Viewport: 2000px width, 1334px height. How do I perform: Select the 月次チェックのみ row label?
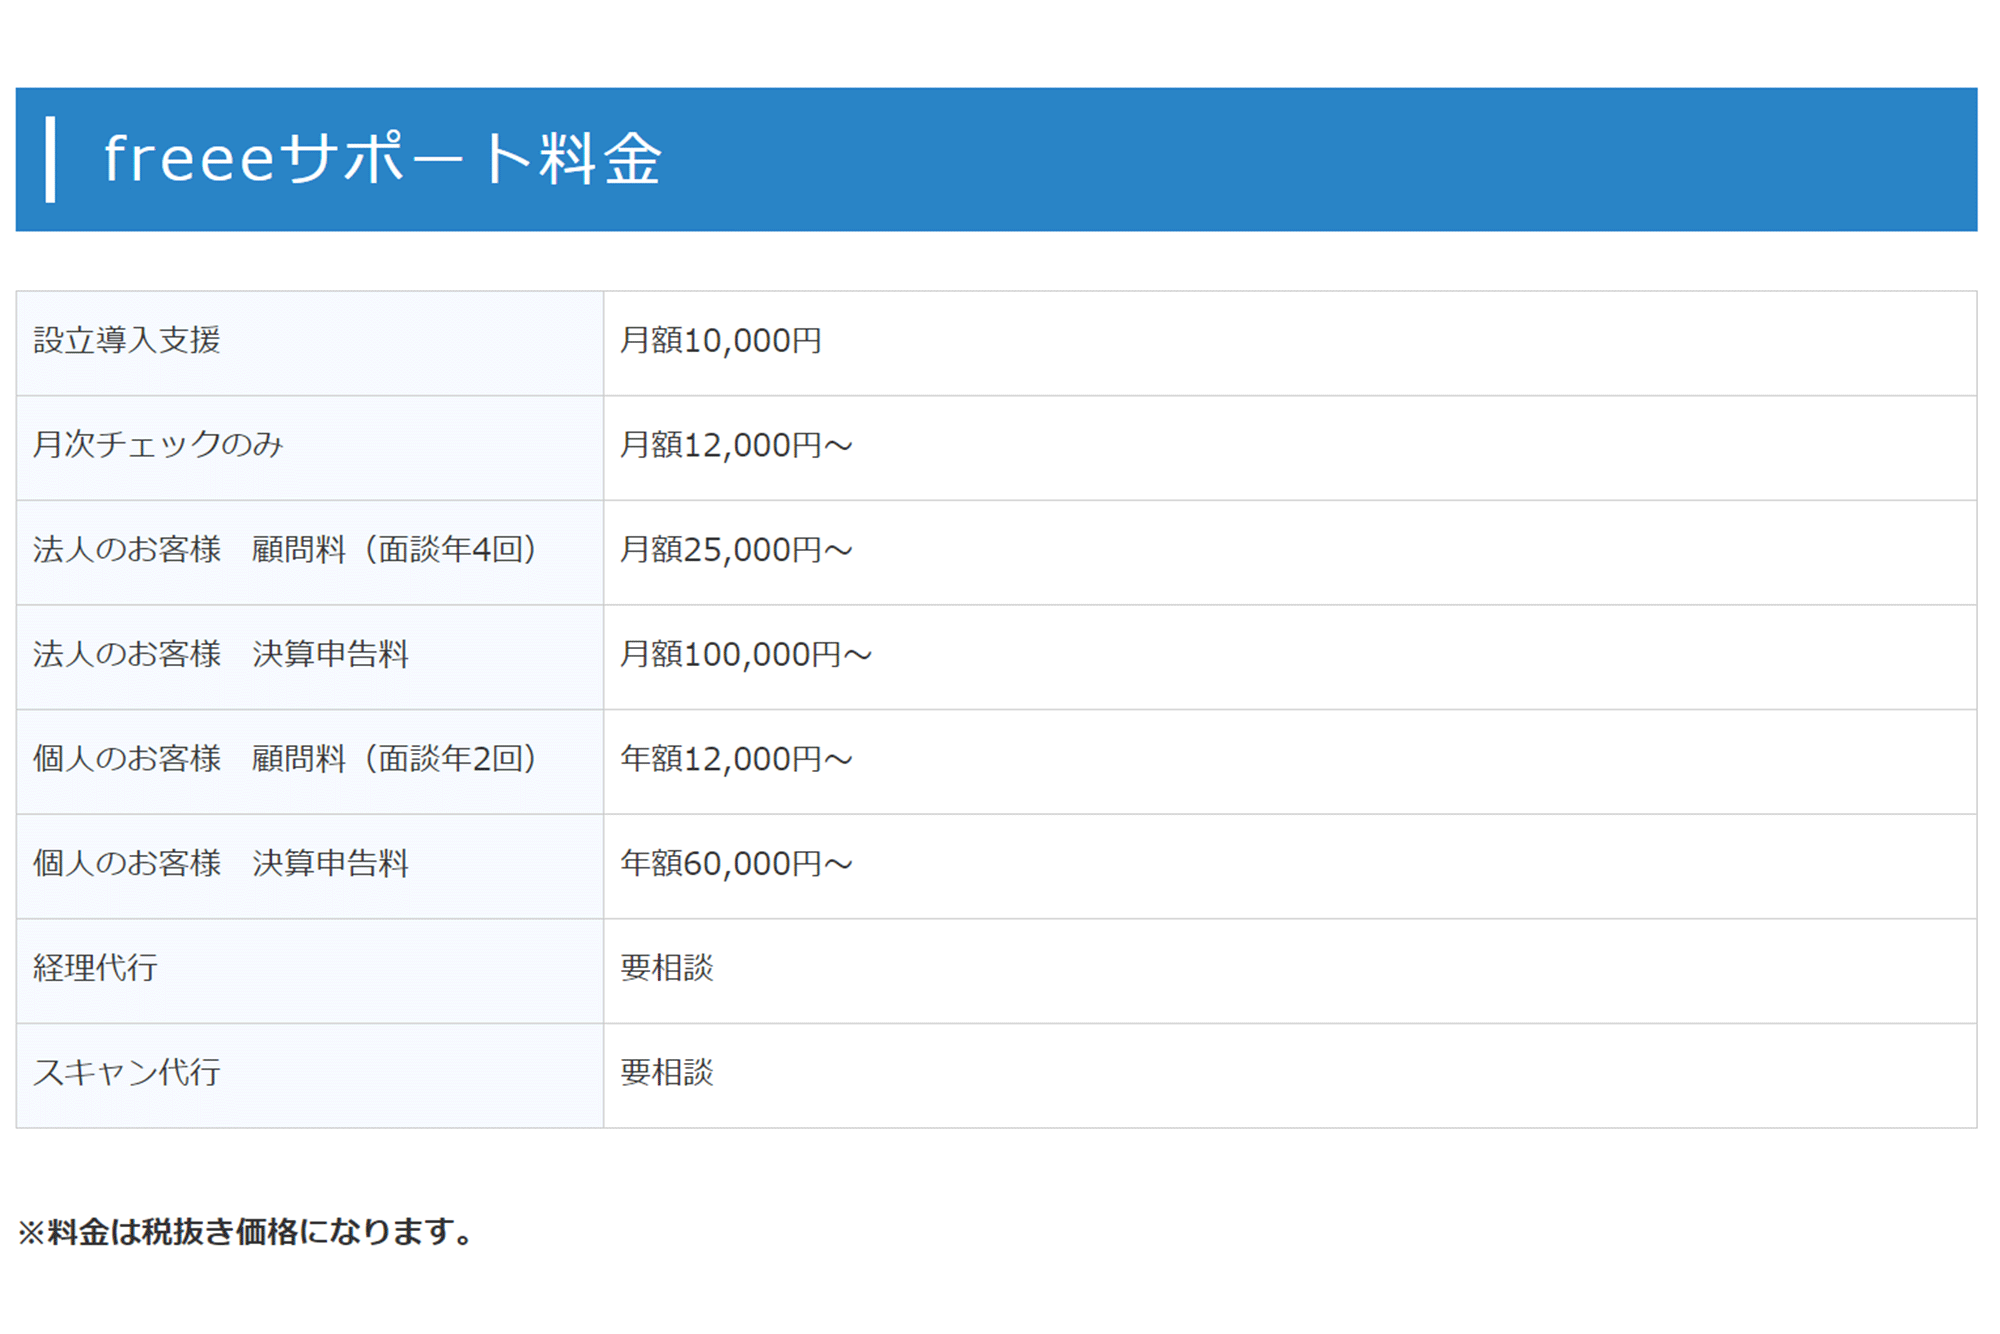(x=158, y=445)
